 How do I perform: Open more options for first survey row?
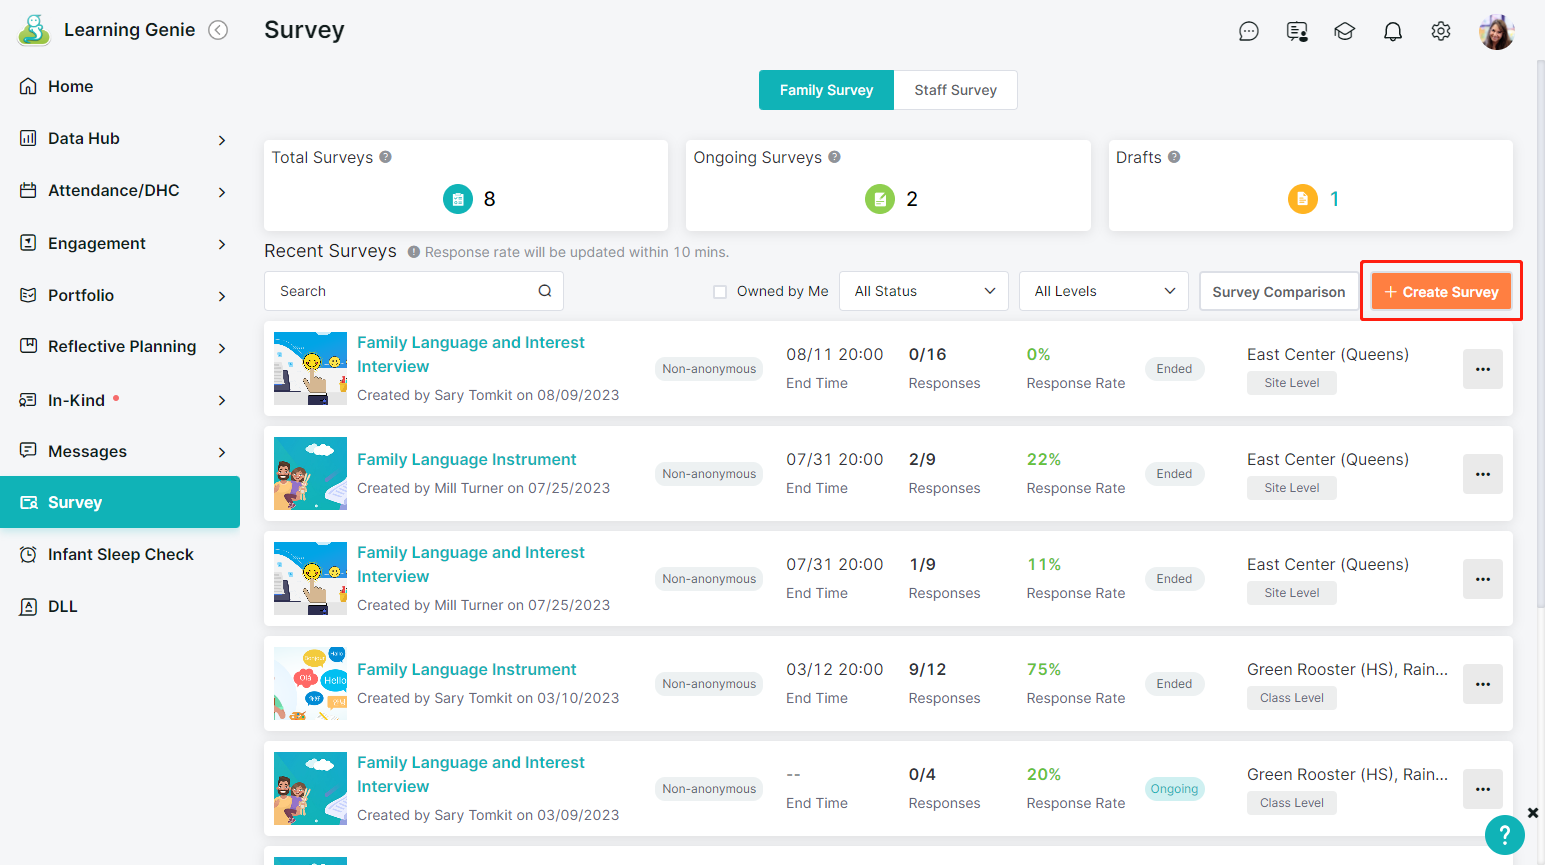pos(1482,369)
